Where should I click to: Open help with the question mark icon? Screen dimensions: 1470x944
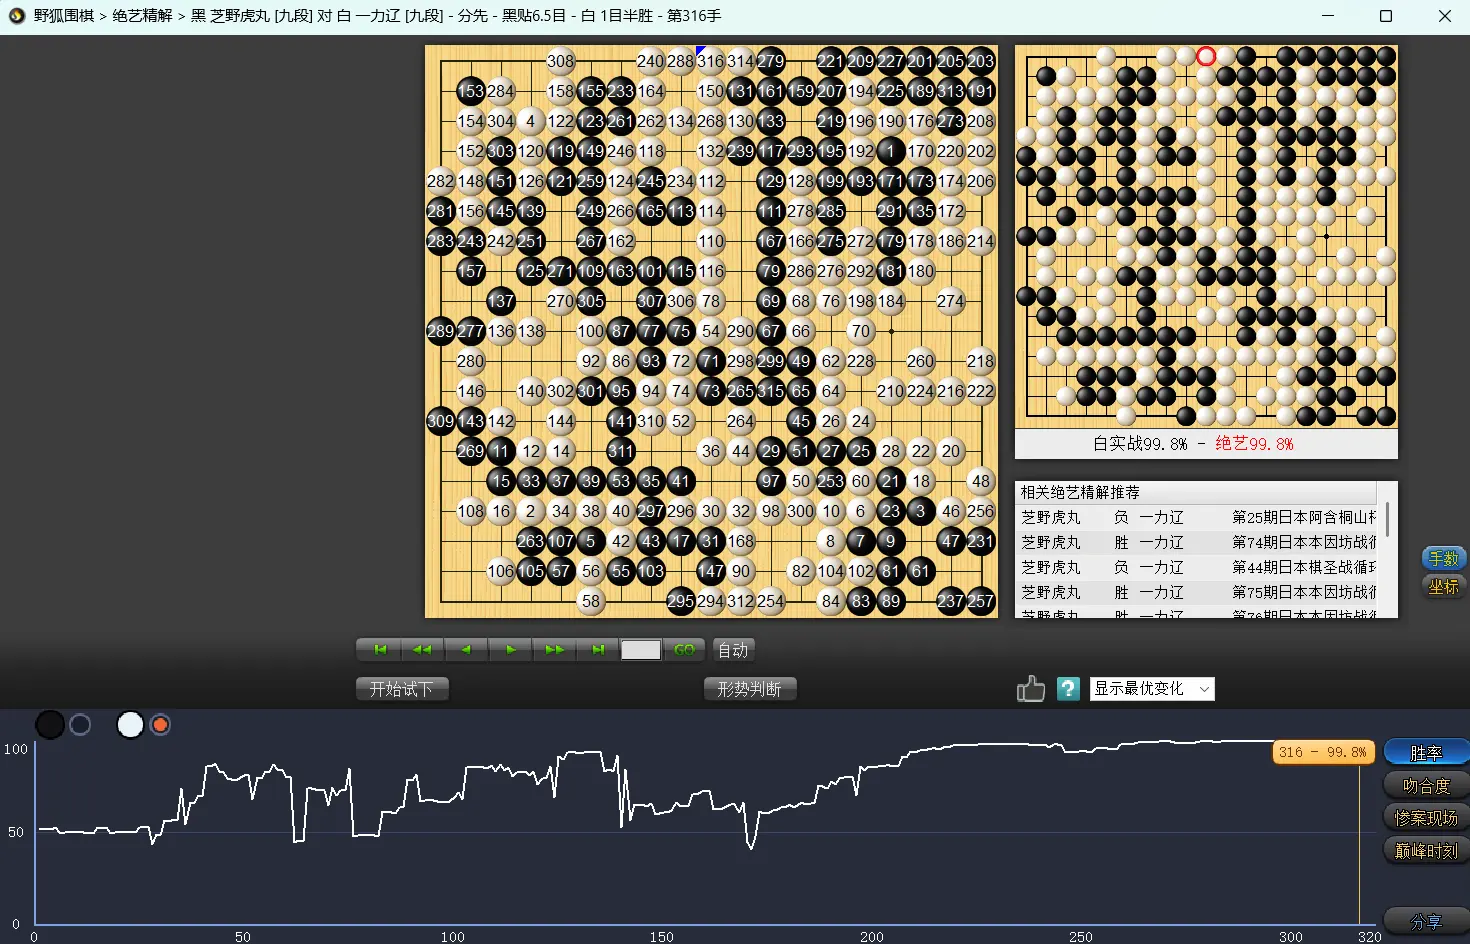tap(1068, 689)
